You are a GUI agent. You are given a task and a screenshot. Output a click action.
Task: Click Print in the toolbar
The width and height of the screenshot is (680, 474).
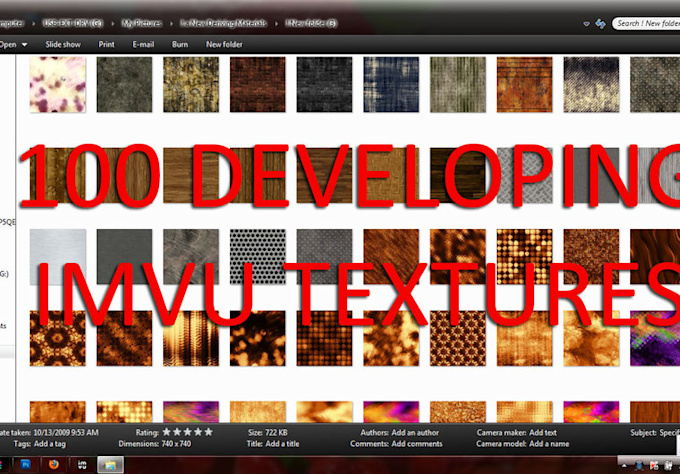click(106, 44)
